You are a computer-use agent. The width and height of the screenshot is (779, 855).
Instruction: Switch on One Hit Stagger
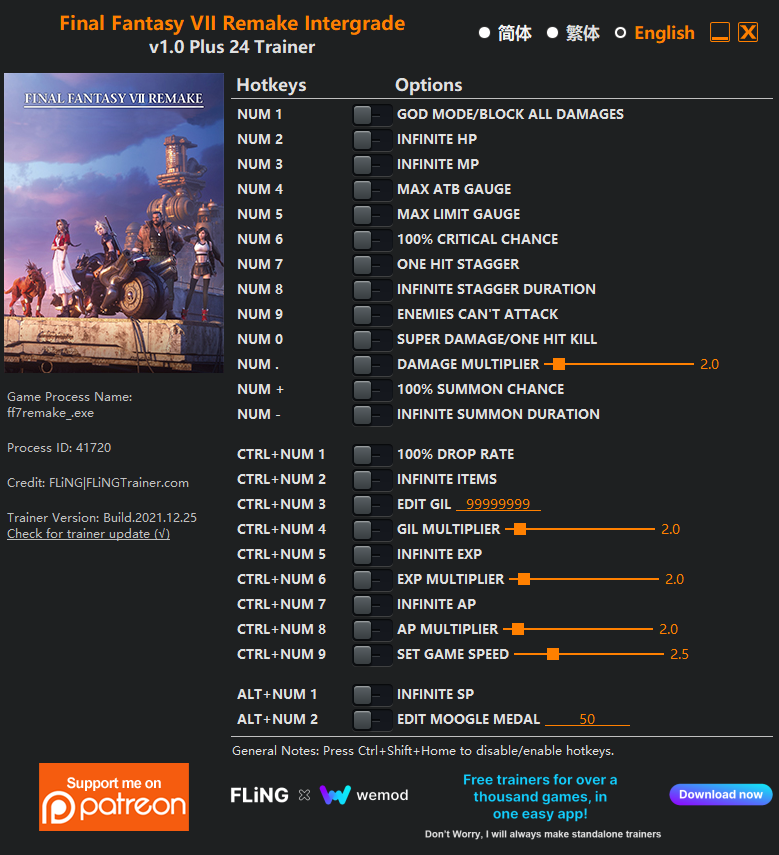coord(372,264)
